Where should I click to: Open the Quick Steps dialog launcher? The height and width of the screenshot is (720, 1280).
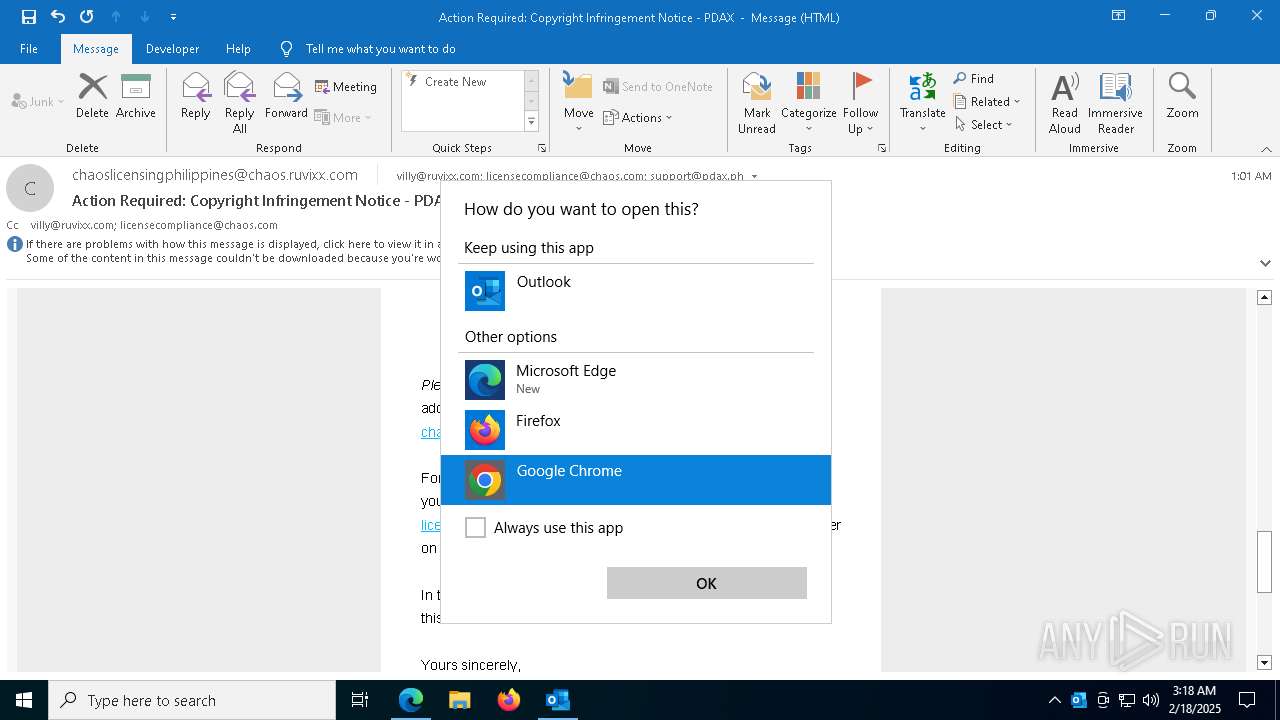click(542, 148)
